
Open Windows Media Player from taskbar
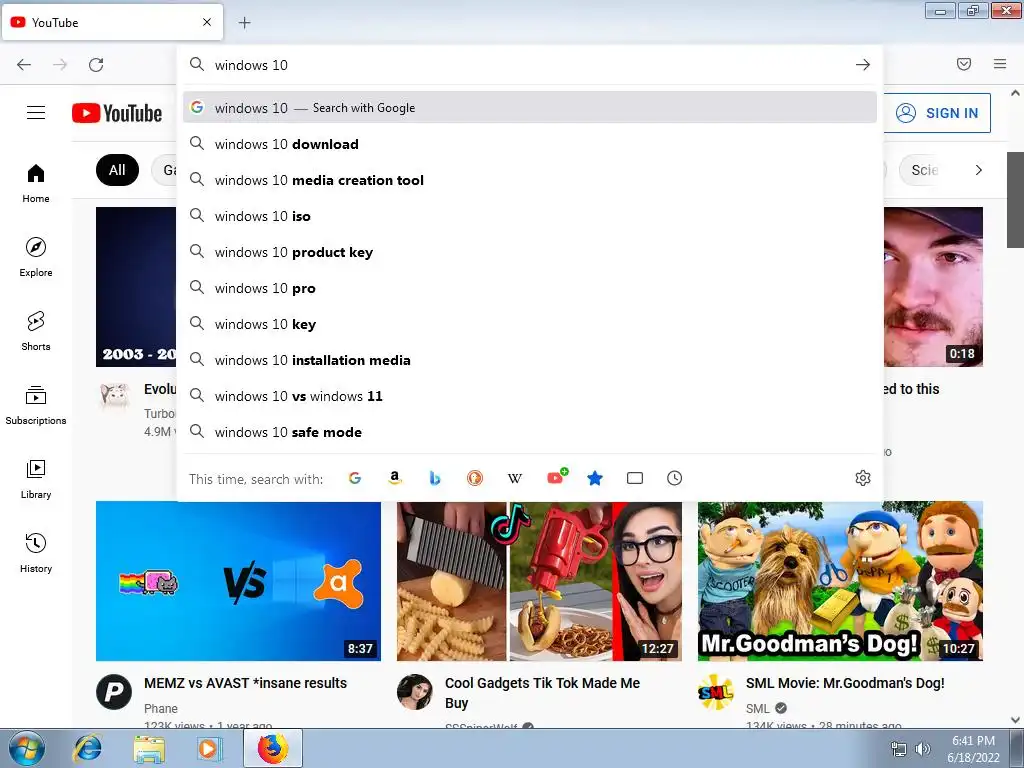coord(210,748)
